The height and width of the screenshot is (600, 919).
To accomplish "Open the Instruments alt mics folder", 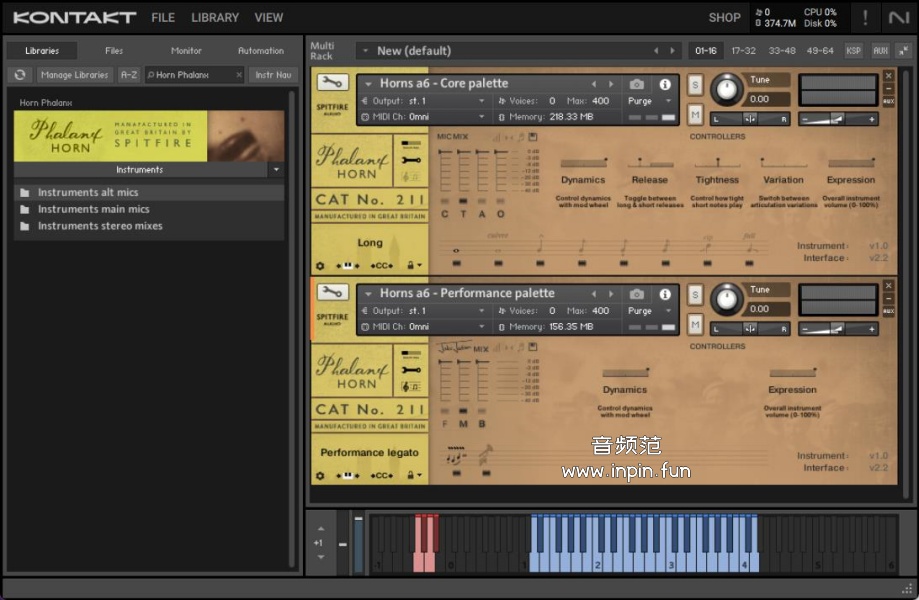I will tap(88, 192).
